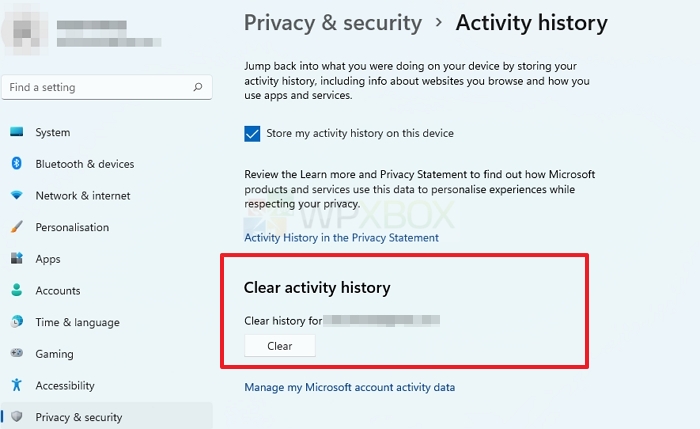The image size is (700, 429).
Task: Open Manage my Microsoft account activity data link
Action: click(350, 387)
